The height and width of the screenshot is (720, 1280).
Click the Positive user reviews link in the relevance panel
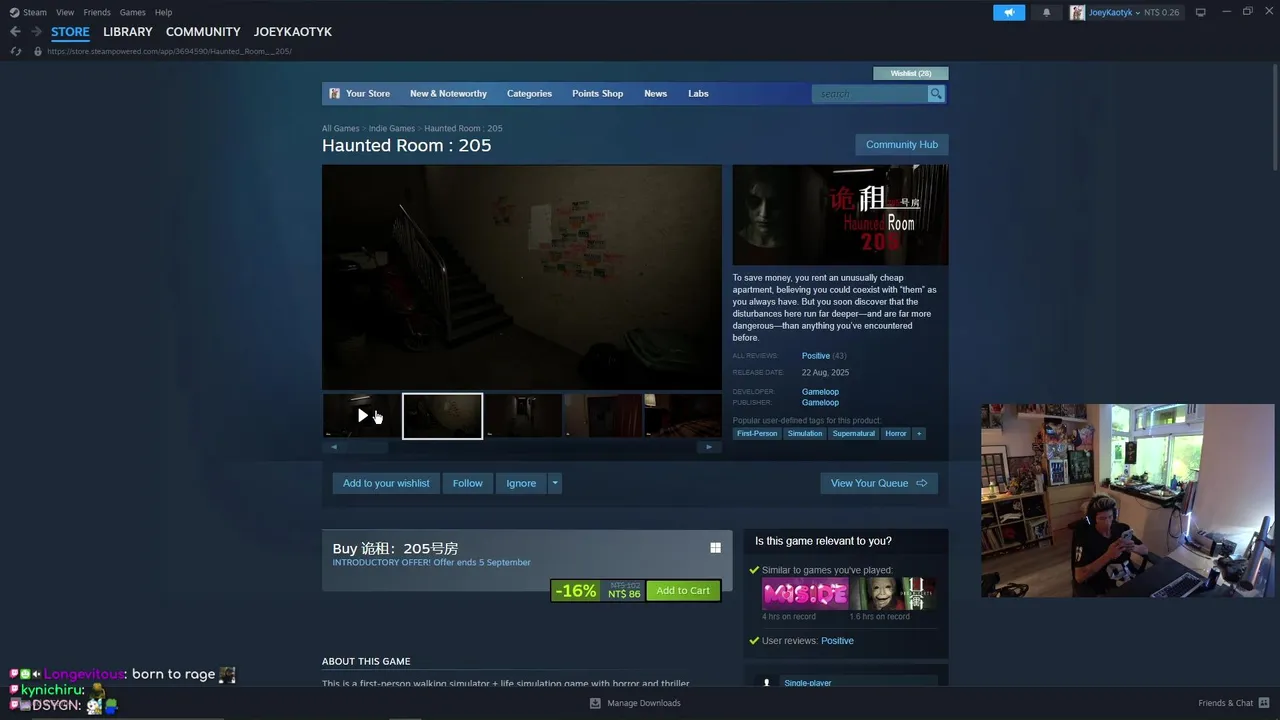tap(837, 641)
